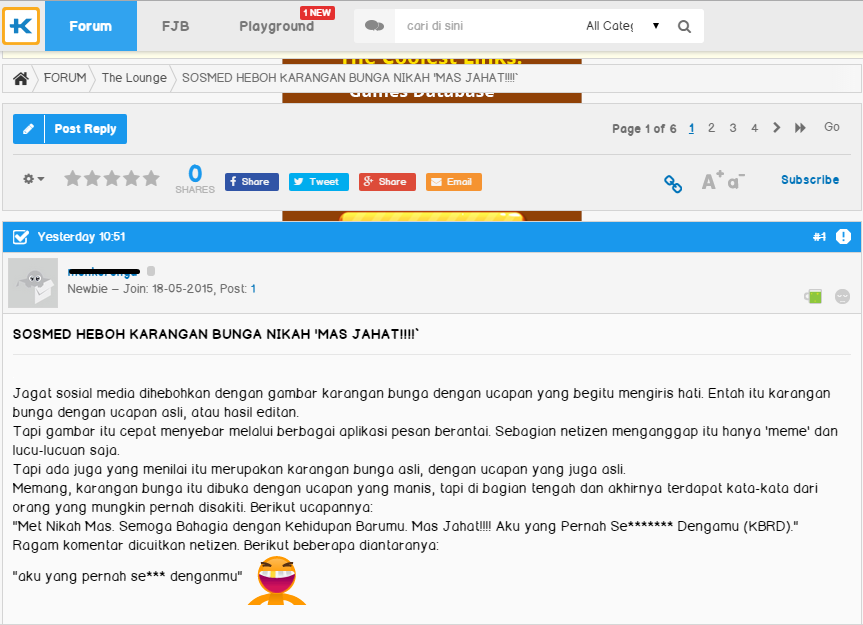Click the home icon in breadcrumb

[x=20, y=78]
